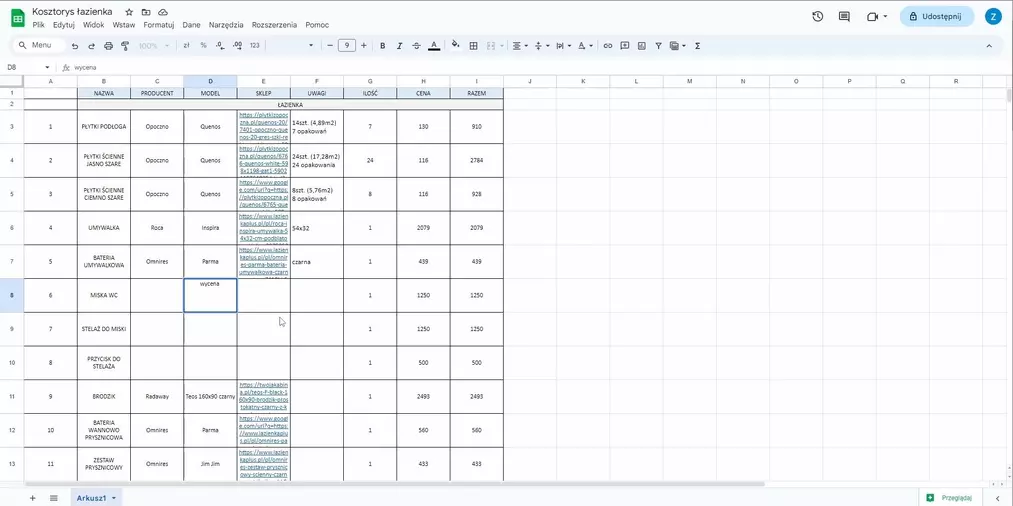Click the Undo arrow in the toolbar

point(75,46)
